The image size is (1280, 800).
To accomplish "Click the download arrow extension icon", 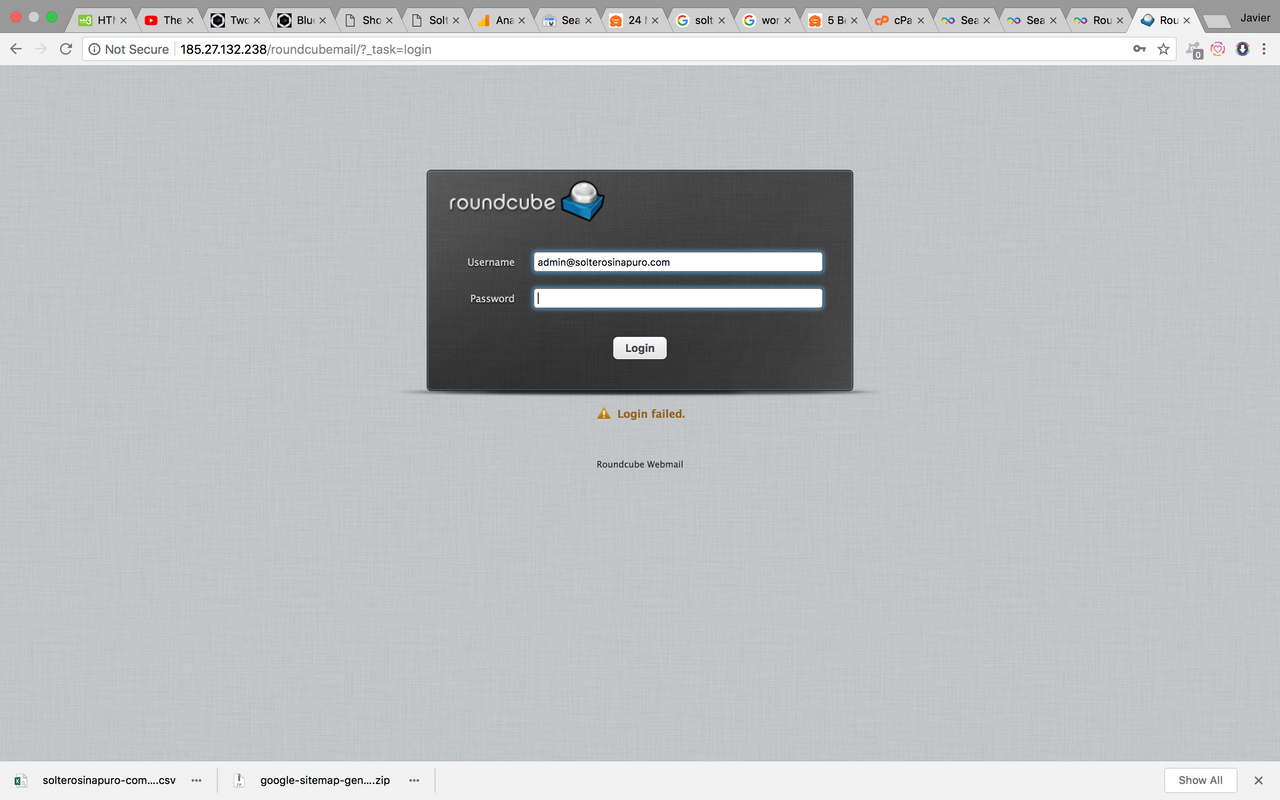I will click(x=1242, y=49).
